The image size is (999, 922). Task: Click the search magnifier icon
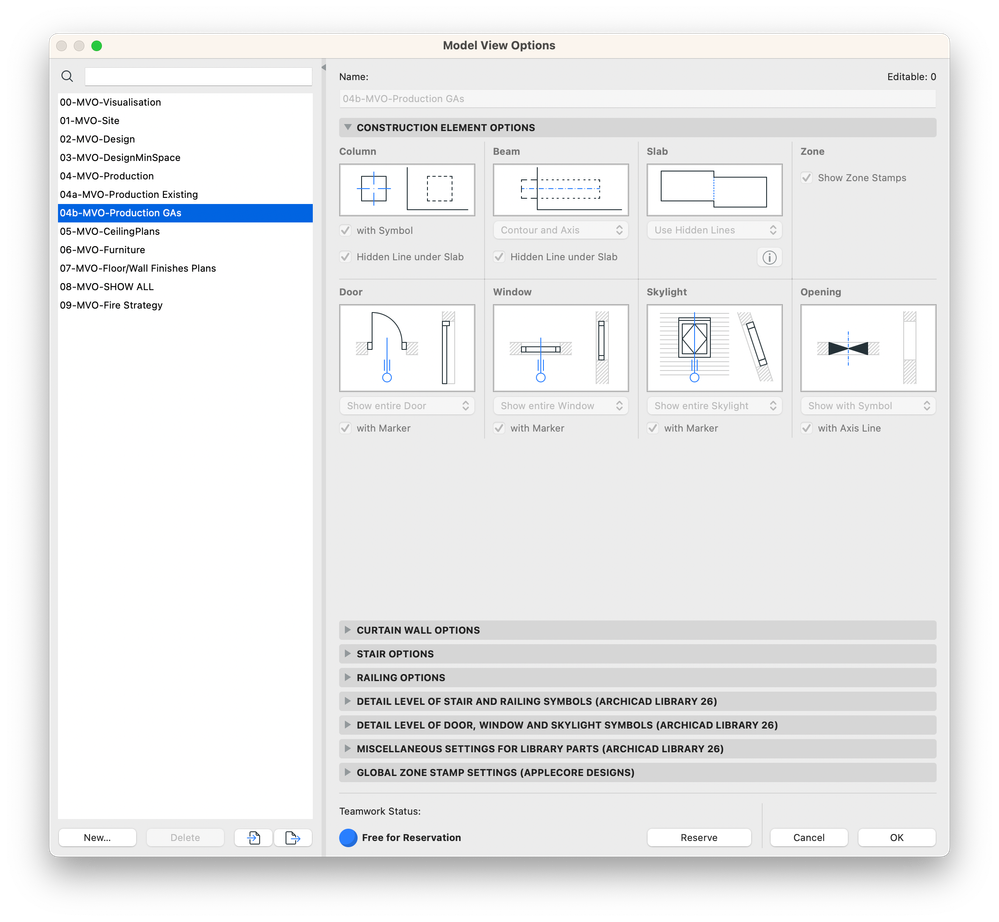67,76
